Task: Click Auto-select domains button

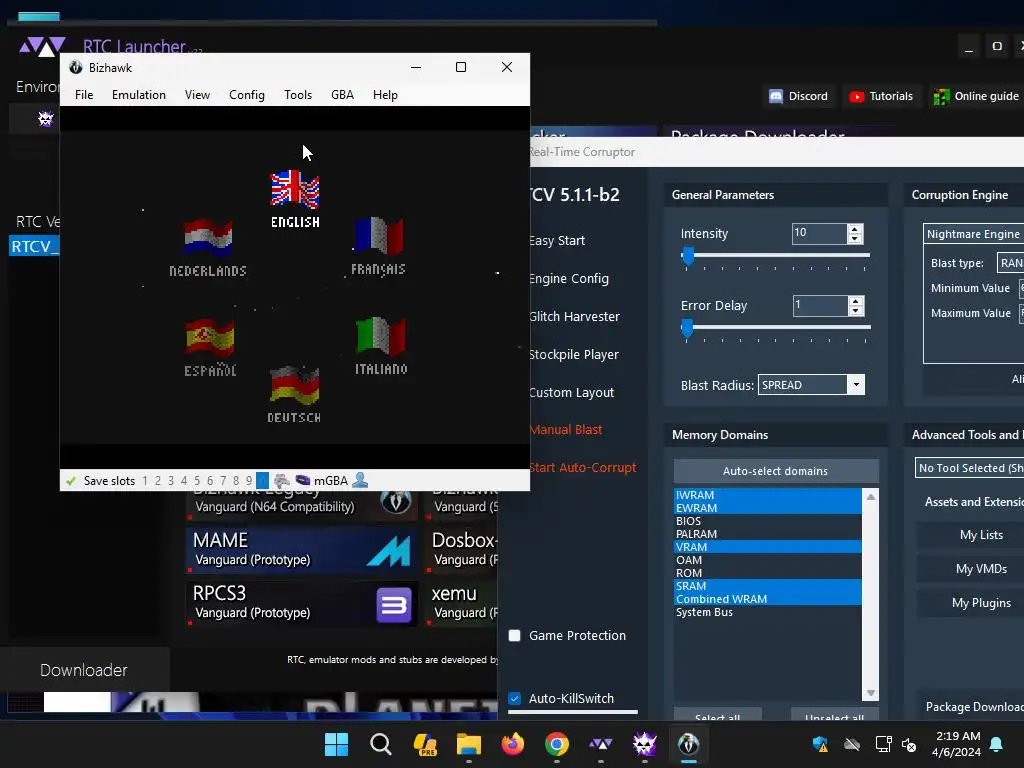Action: pos(776,471)
